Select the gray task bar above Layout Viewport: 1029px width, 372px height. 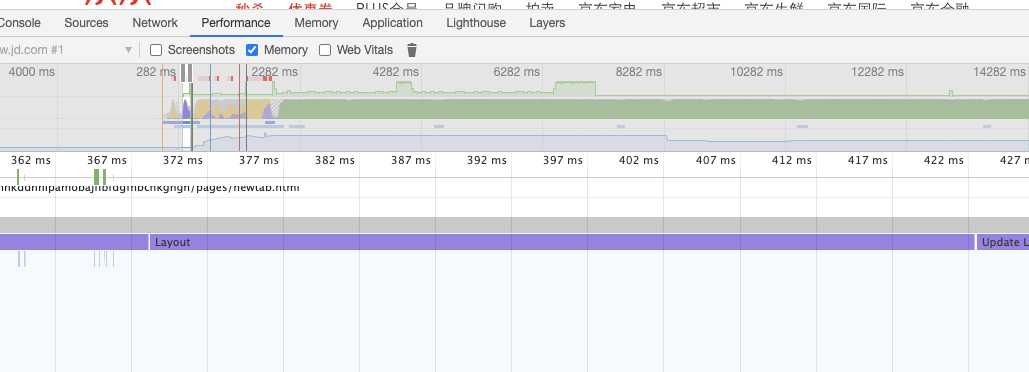click(x=514, y=224)
